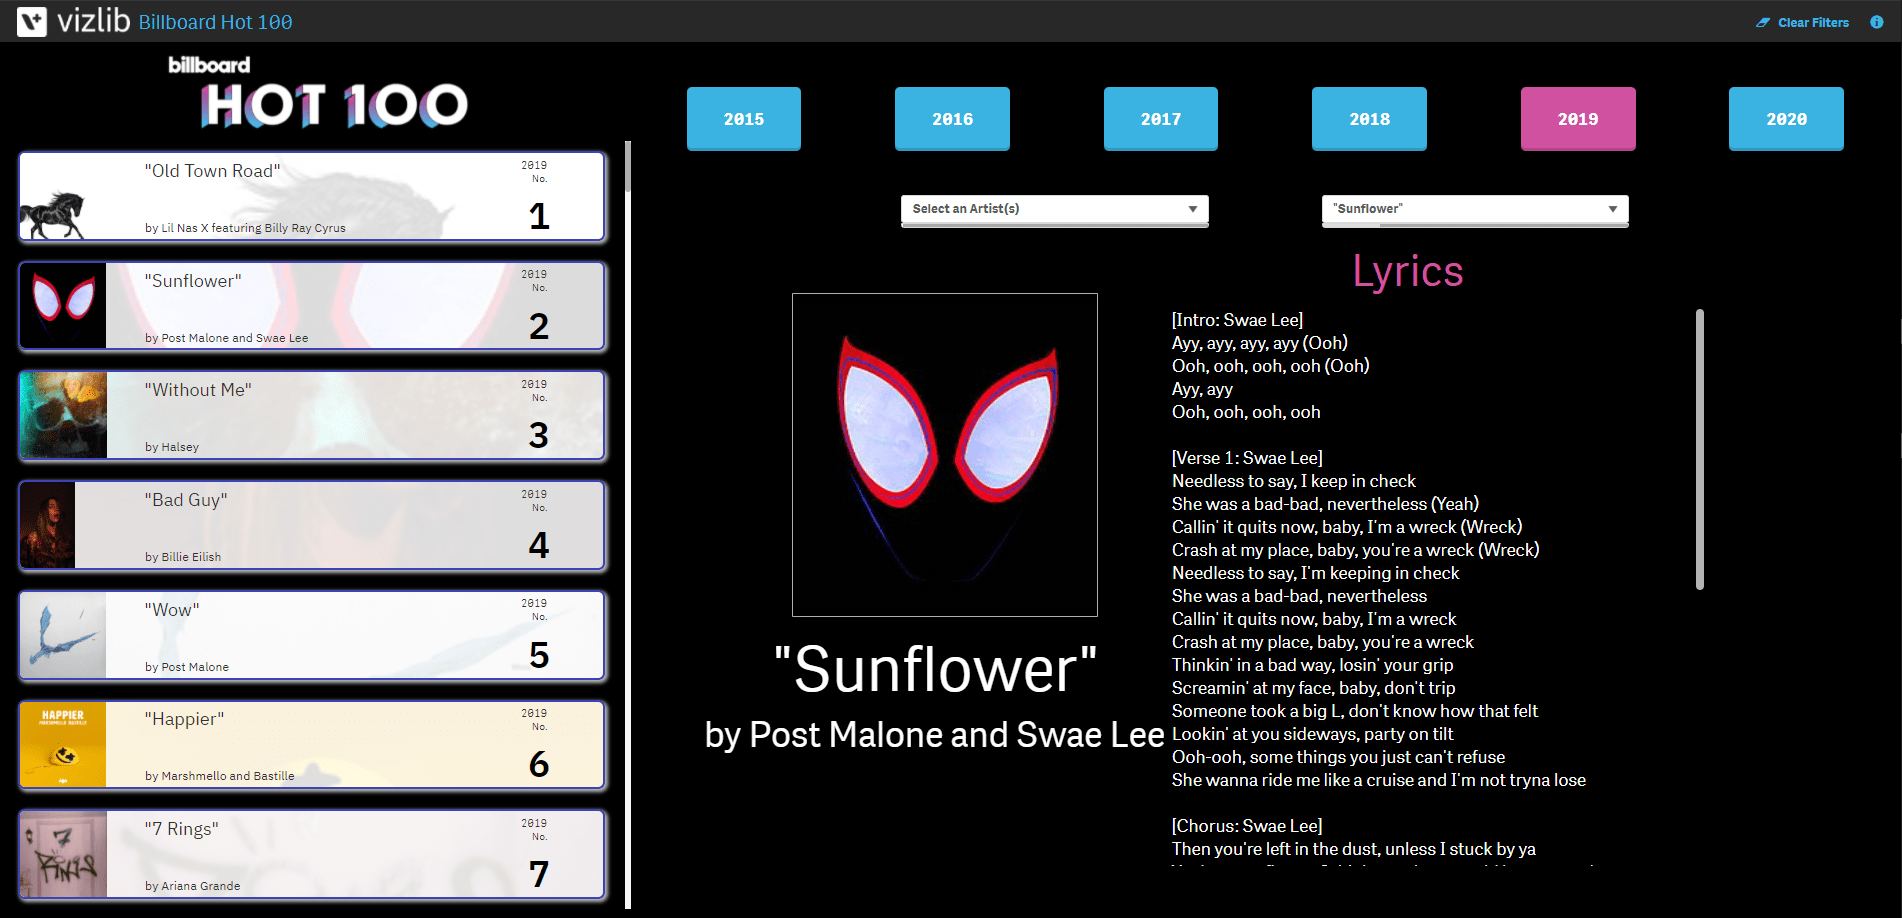Click the 7 Rings album thumbnail
This screenshot has width=1902, height=918.
pyautogui.click(x=63, y=854)
